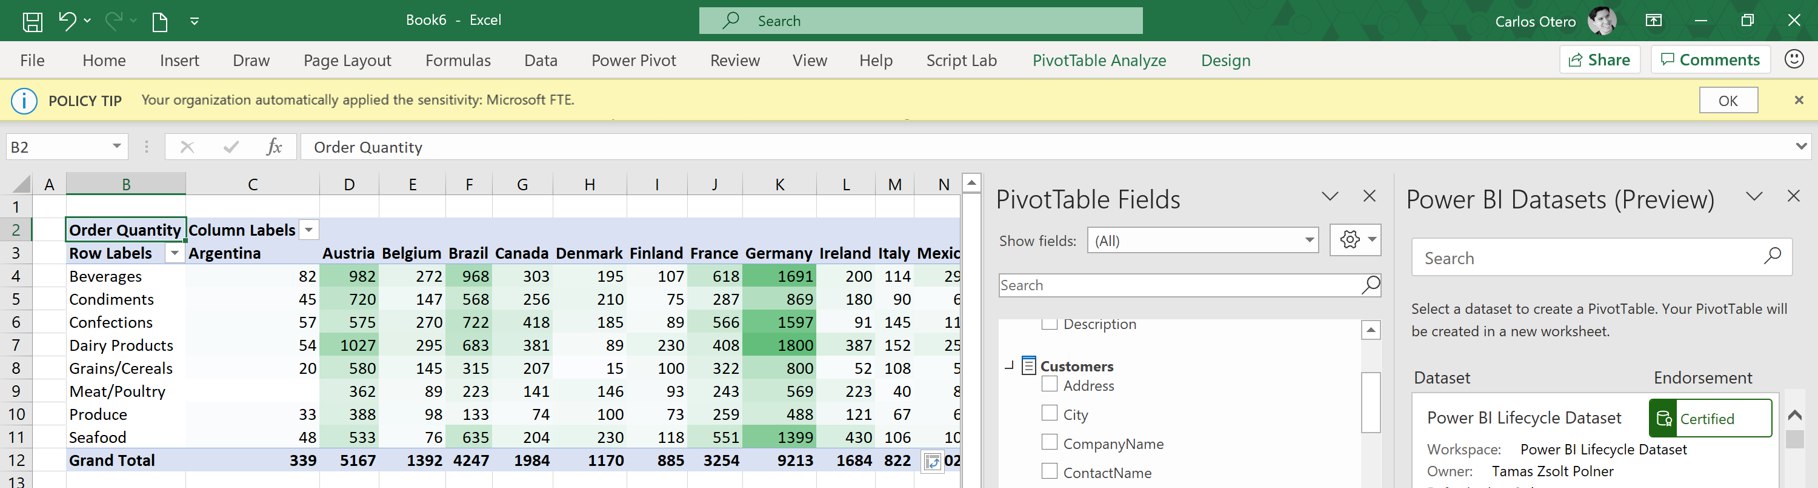Open PivotTable Fields task pane options chevron
Screen dimensions: 1818x488
1330,196
